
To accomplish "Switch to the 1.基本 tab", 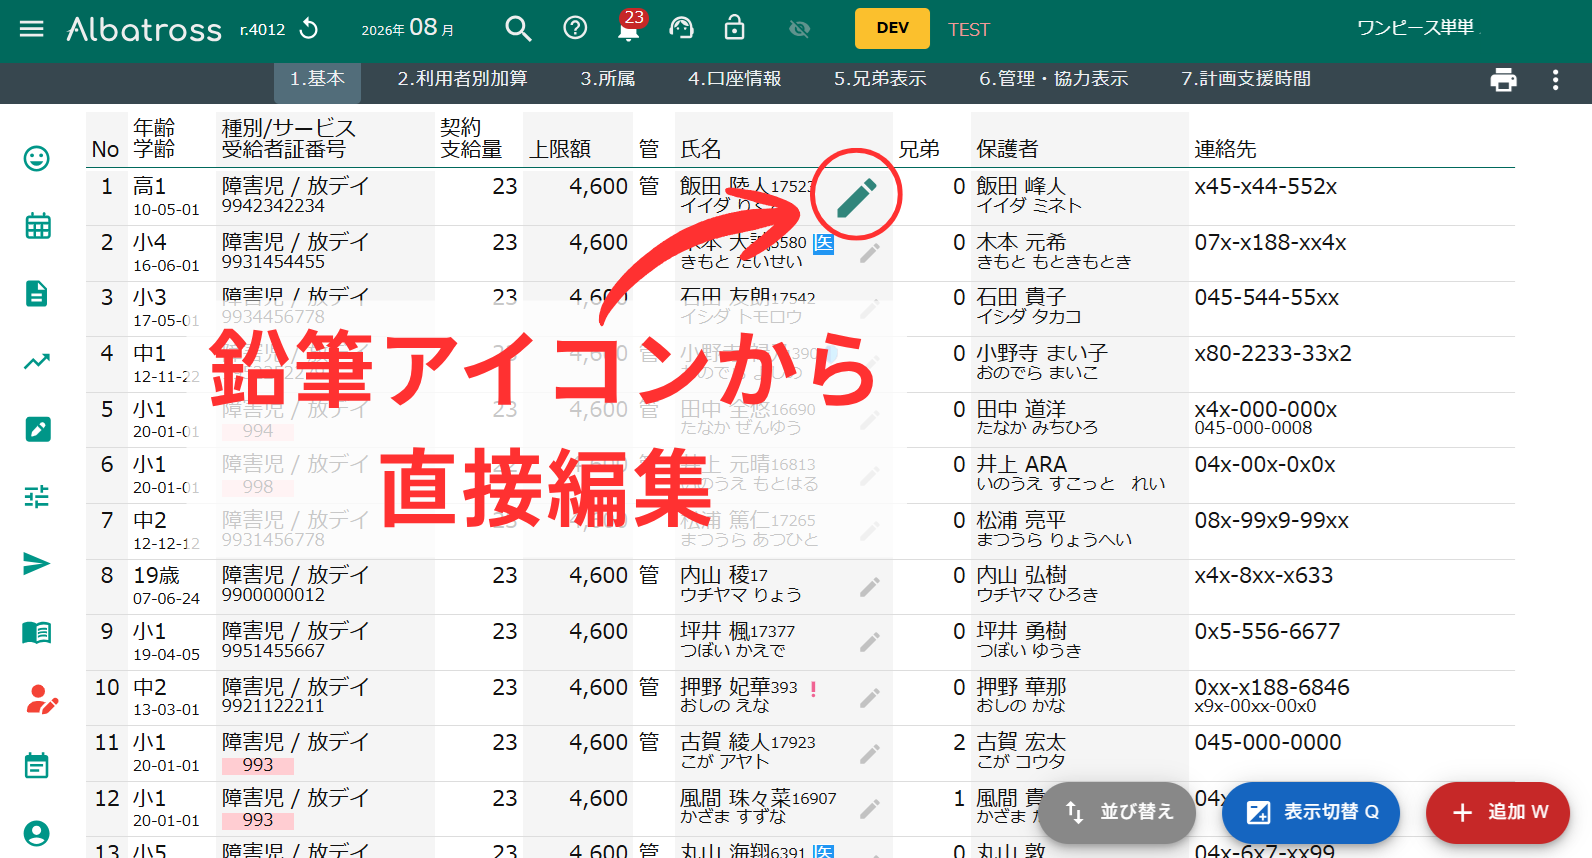I will tap(317, 79).
